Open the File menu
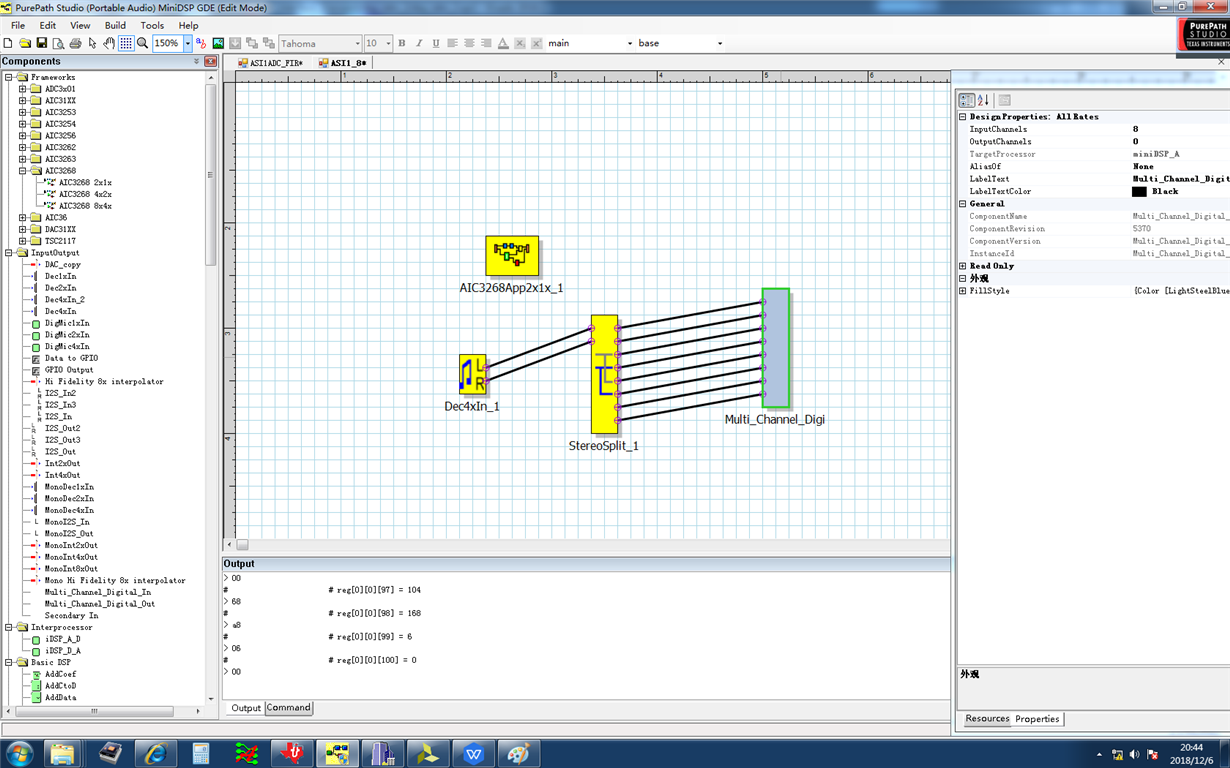1230x768 pixels. (18, 25)
